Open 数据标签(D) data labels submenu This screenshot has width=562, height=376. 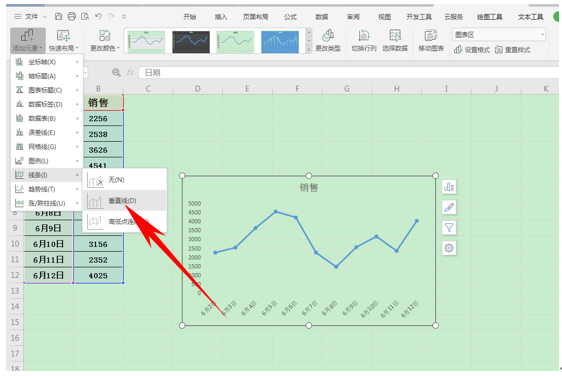pos(47,104)
